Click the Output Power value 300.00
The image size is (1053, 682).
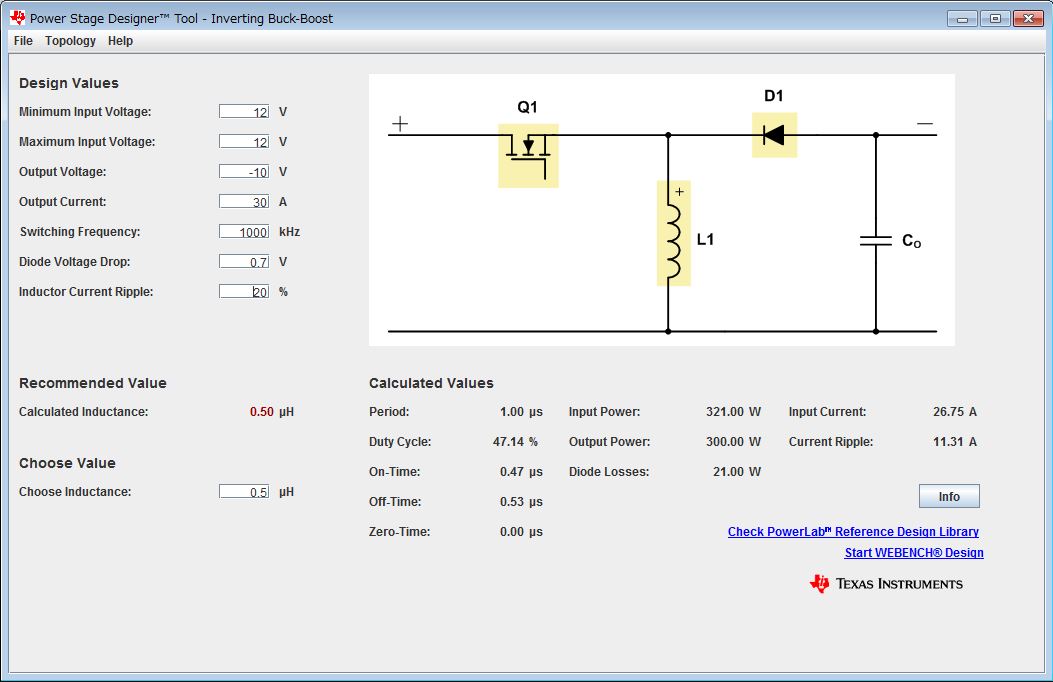click(725, 442)
